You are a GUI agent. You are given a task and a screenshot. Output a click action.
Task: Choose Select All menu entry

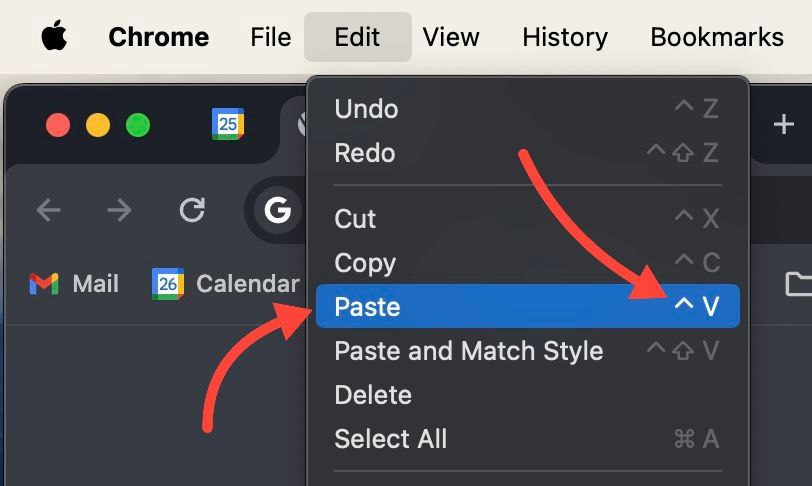[x=528, y=438]
